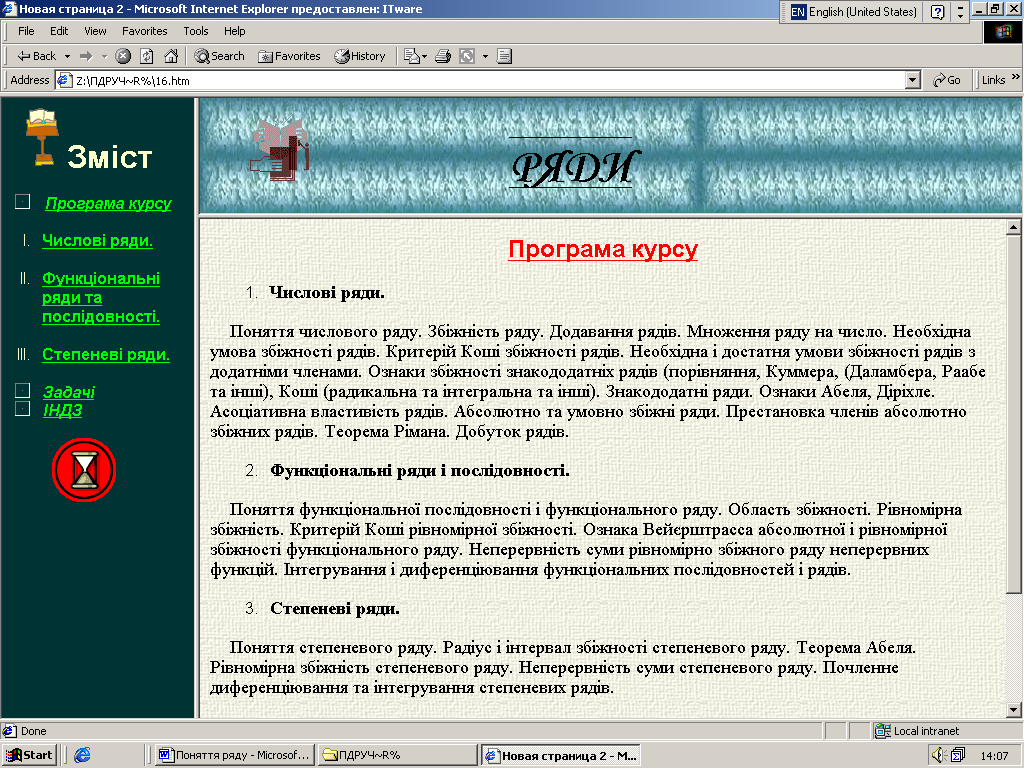
Task: Open the History pane
Action: point(360,56)
